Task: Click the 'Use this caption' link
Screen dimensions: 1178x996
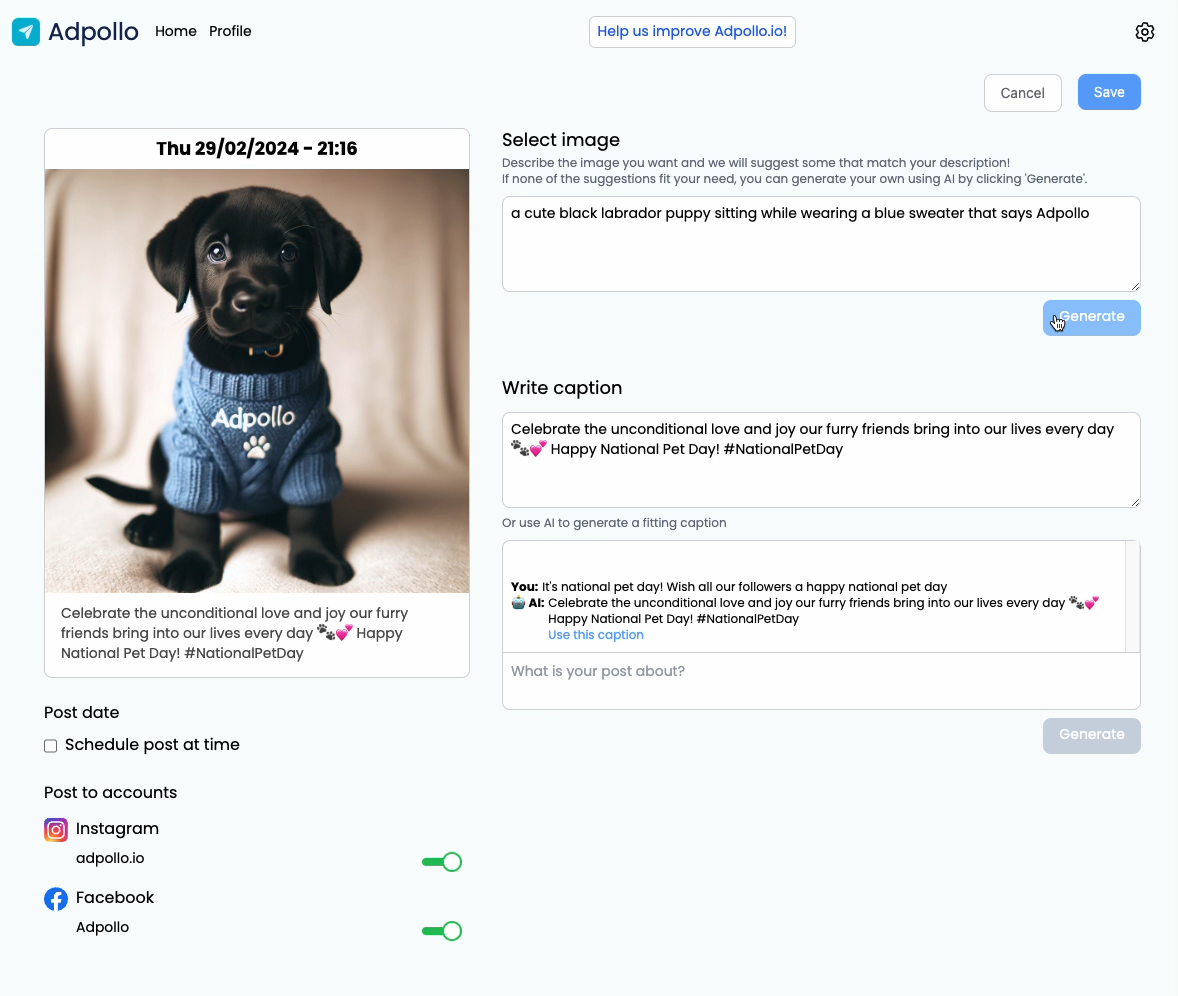Action: 596,635
